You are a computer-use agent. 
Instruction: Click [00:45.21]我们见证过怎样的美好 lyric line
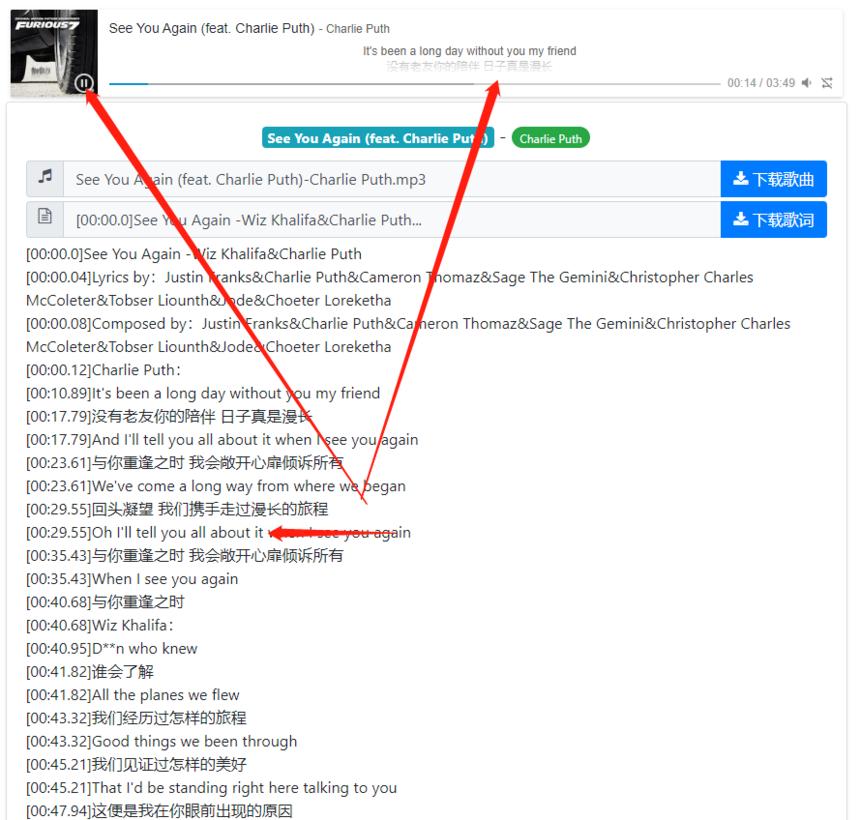136,764
